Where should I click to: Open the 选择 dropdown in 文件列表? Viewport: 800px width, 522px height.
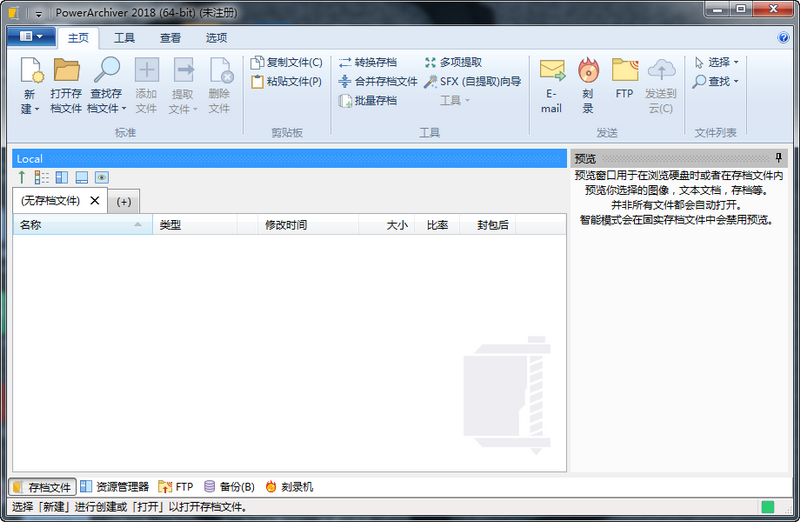click(x=716, y=62)
